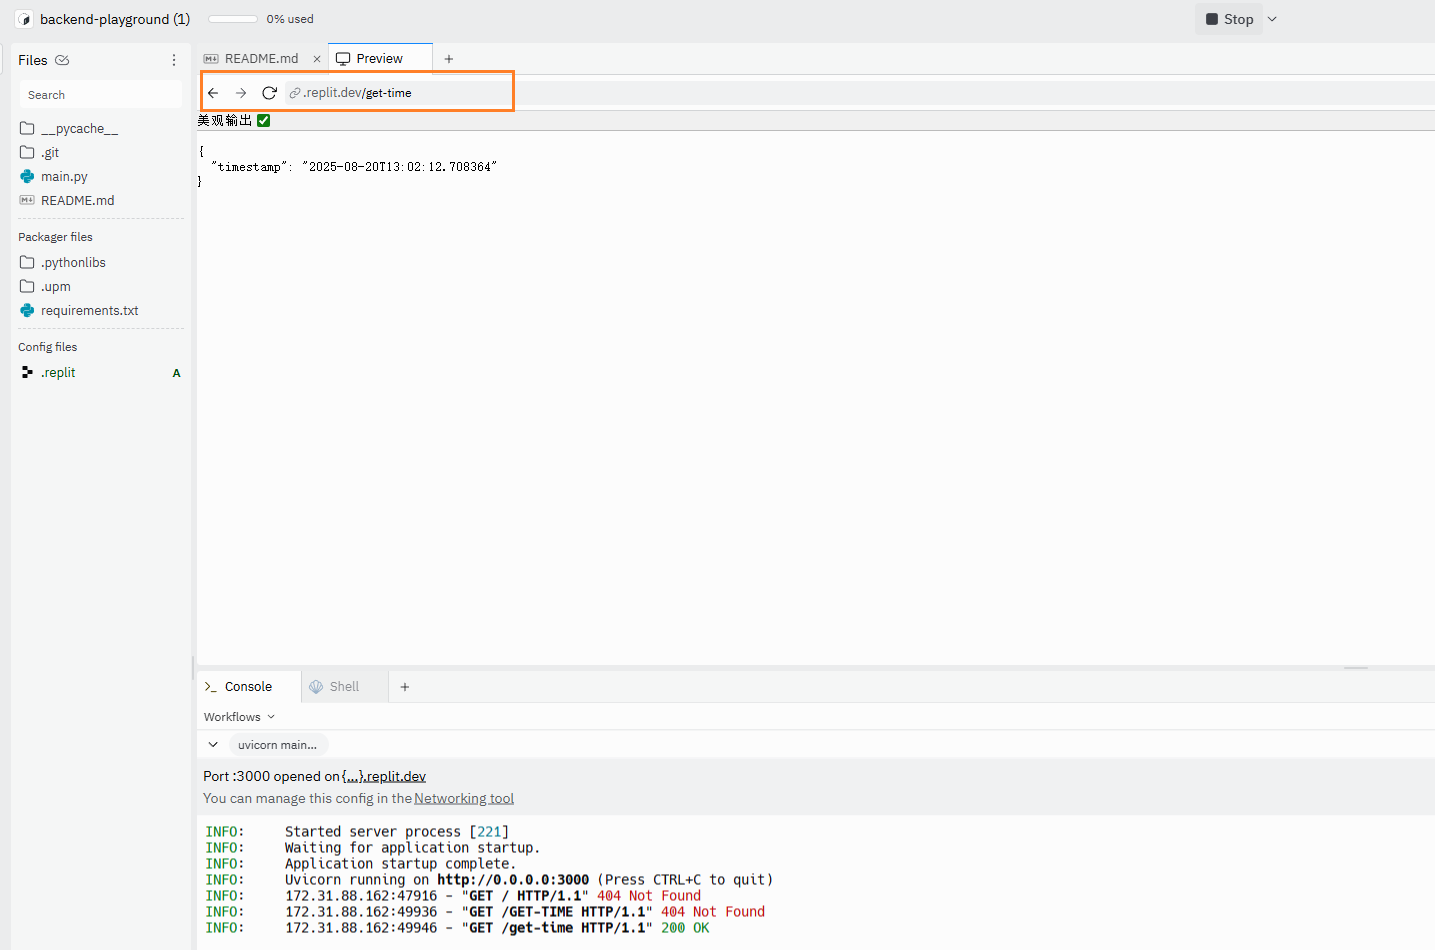This screenshot has height=950, width=1435.
Task: Open the Networking tool link
Action: (464, 798)
